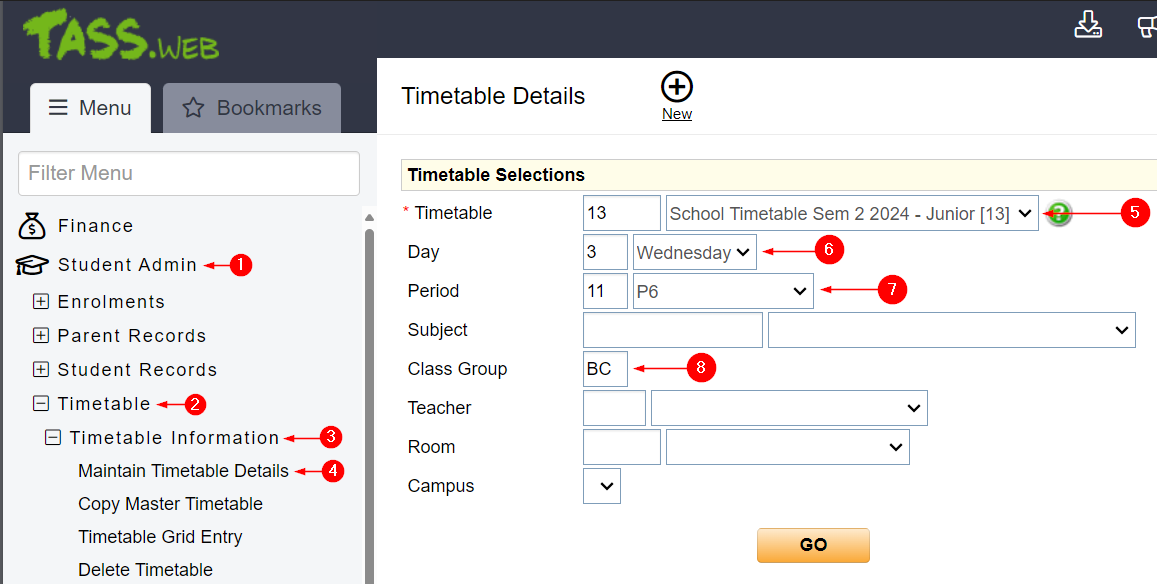Click the Finance money bag icon
Image resolution: width=1157 pixels, height=584 pixels.
tap(32, 226)
